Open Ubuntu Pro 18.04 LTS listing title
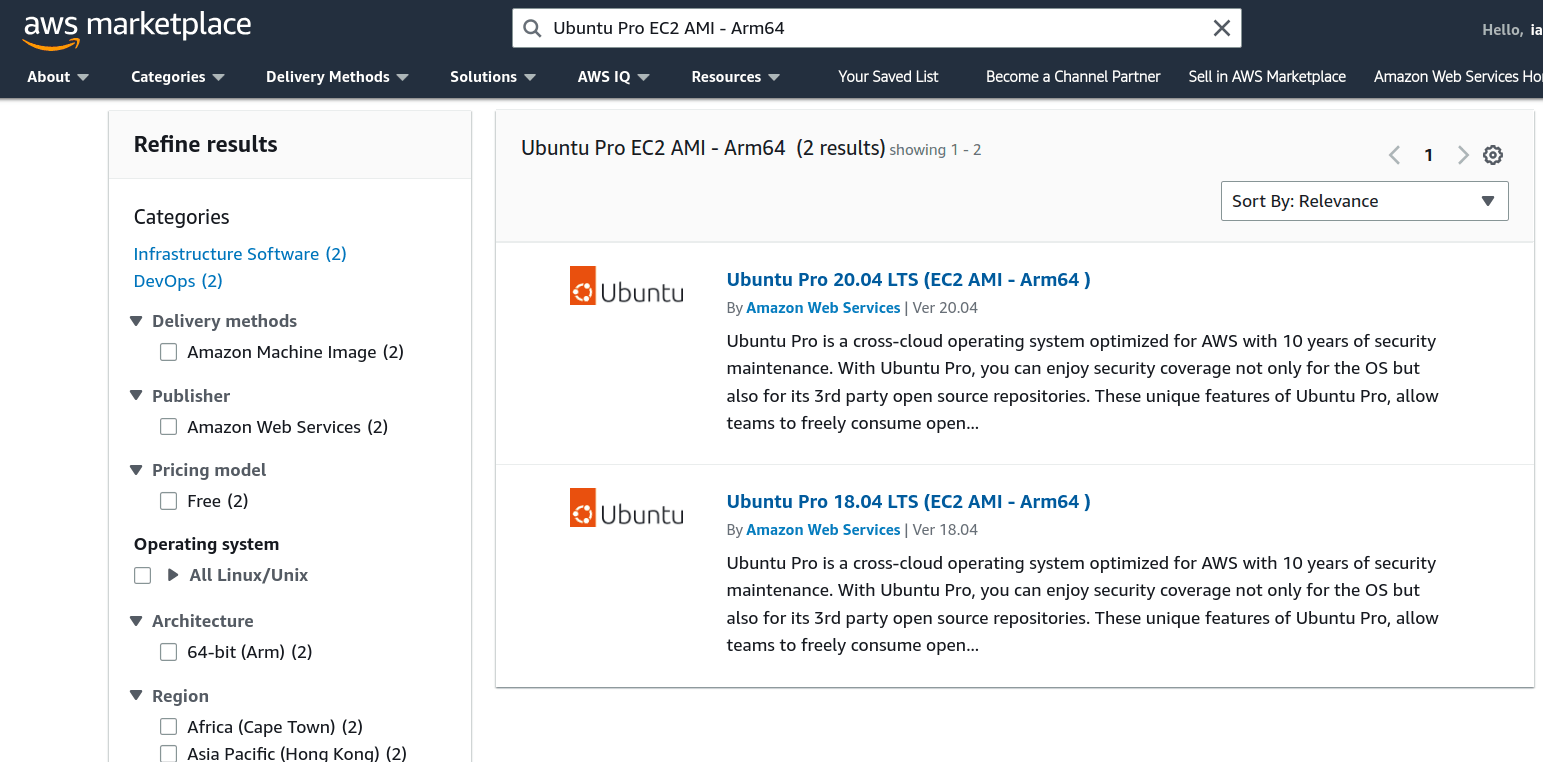This screenshot has width=1543, height=762. click(908, 502)
